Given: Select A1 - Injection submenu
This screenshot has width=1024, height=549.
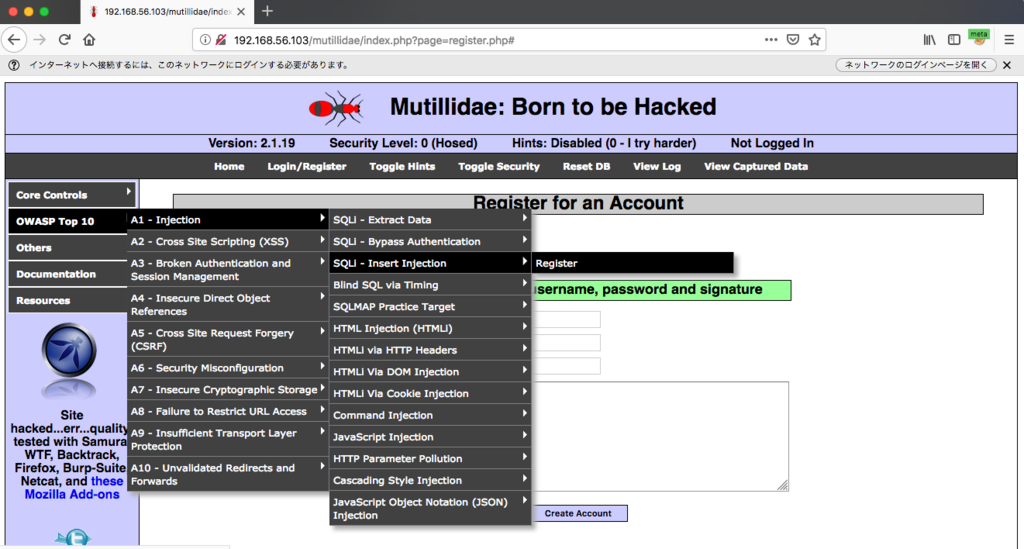Looking at the screenshot, I should pyautogui.click(x=228, y=220).
